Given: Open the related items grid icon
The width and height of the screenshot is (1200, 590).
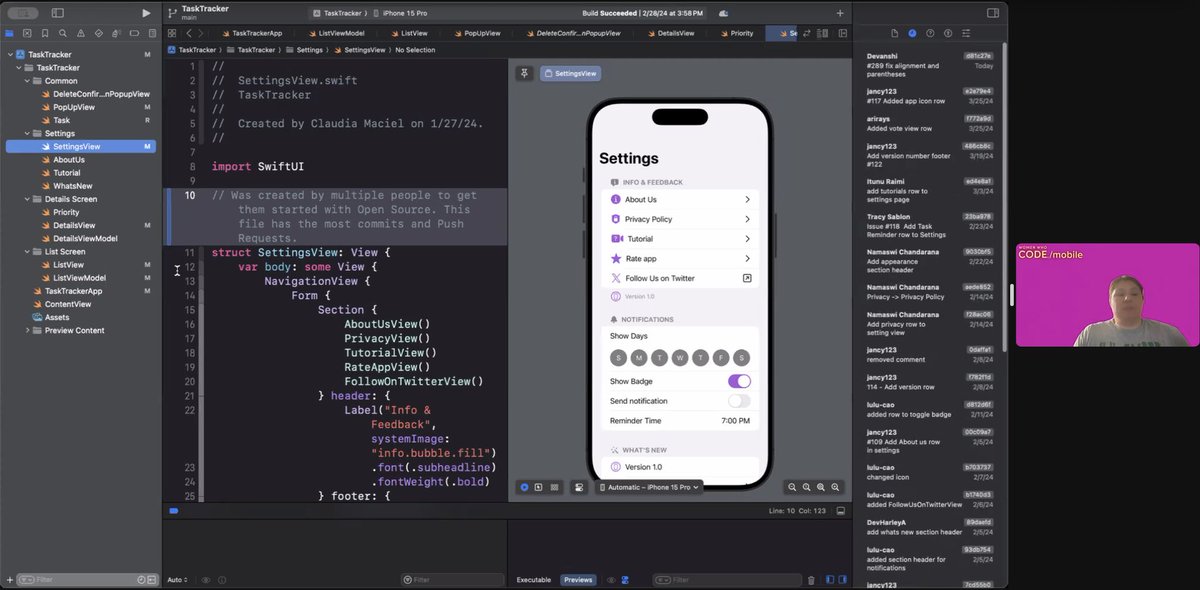Looking at the screenshot, I should coord(172,33).
